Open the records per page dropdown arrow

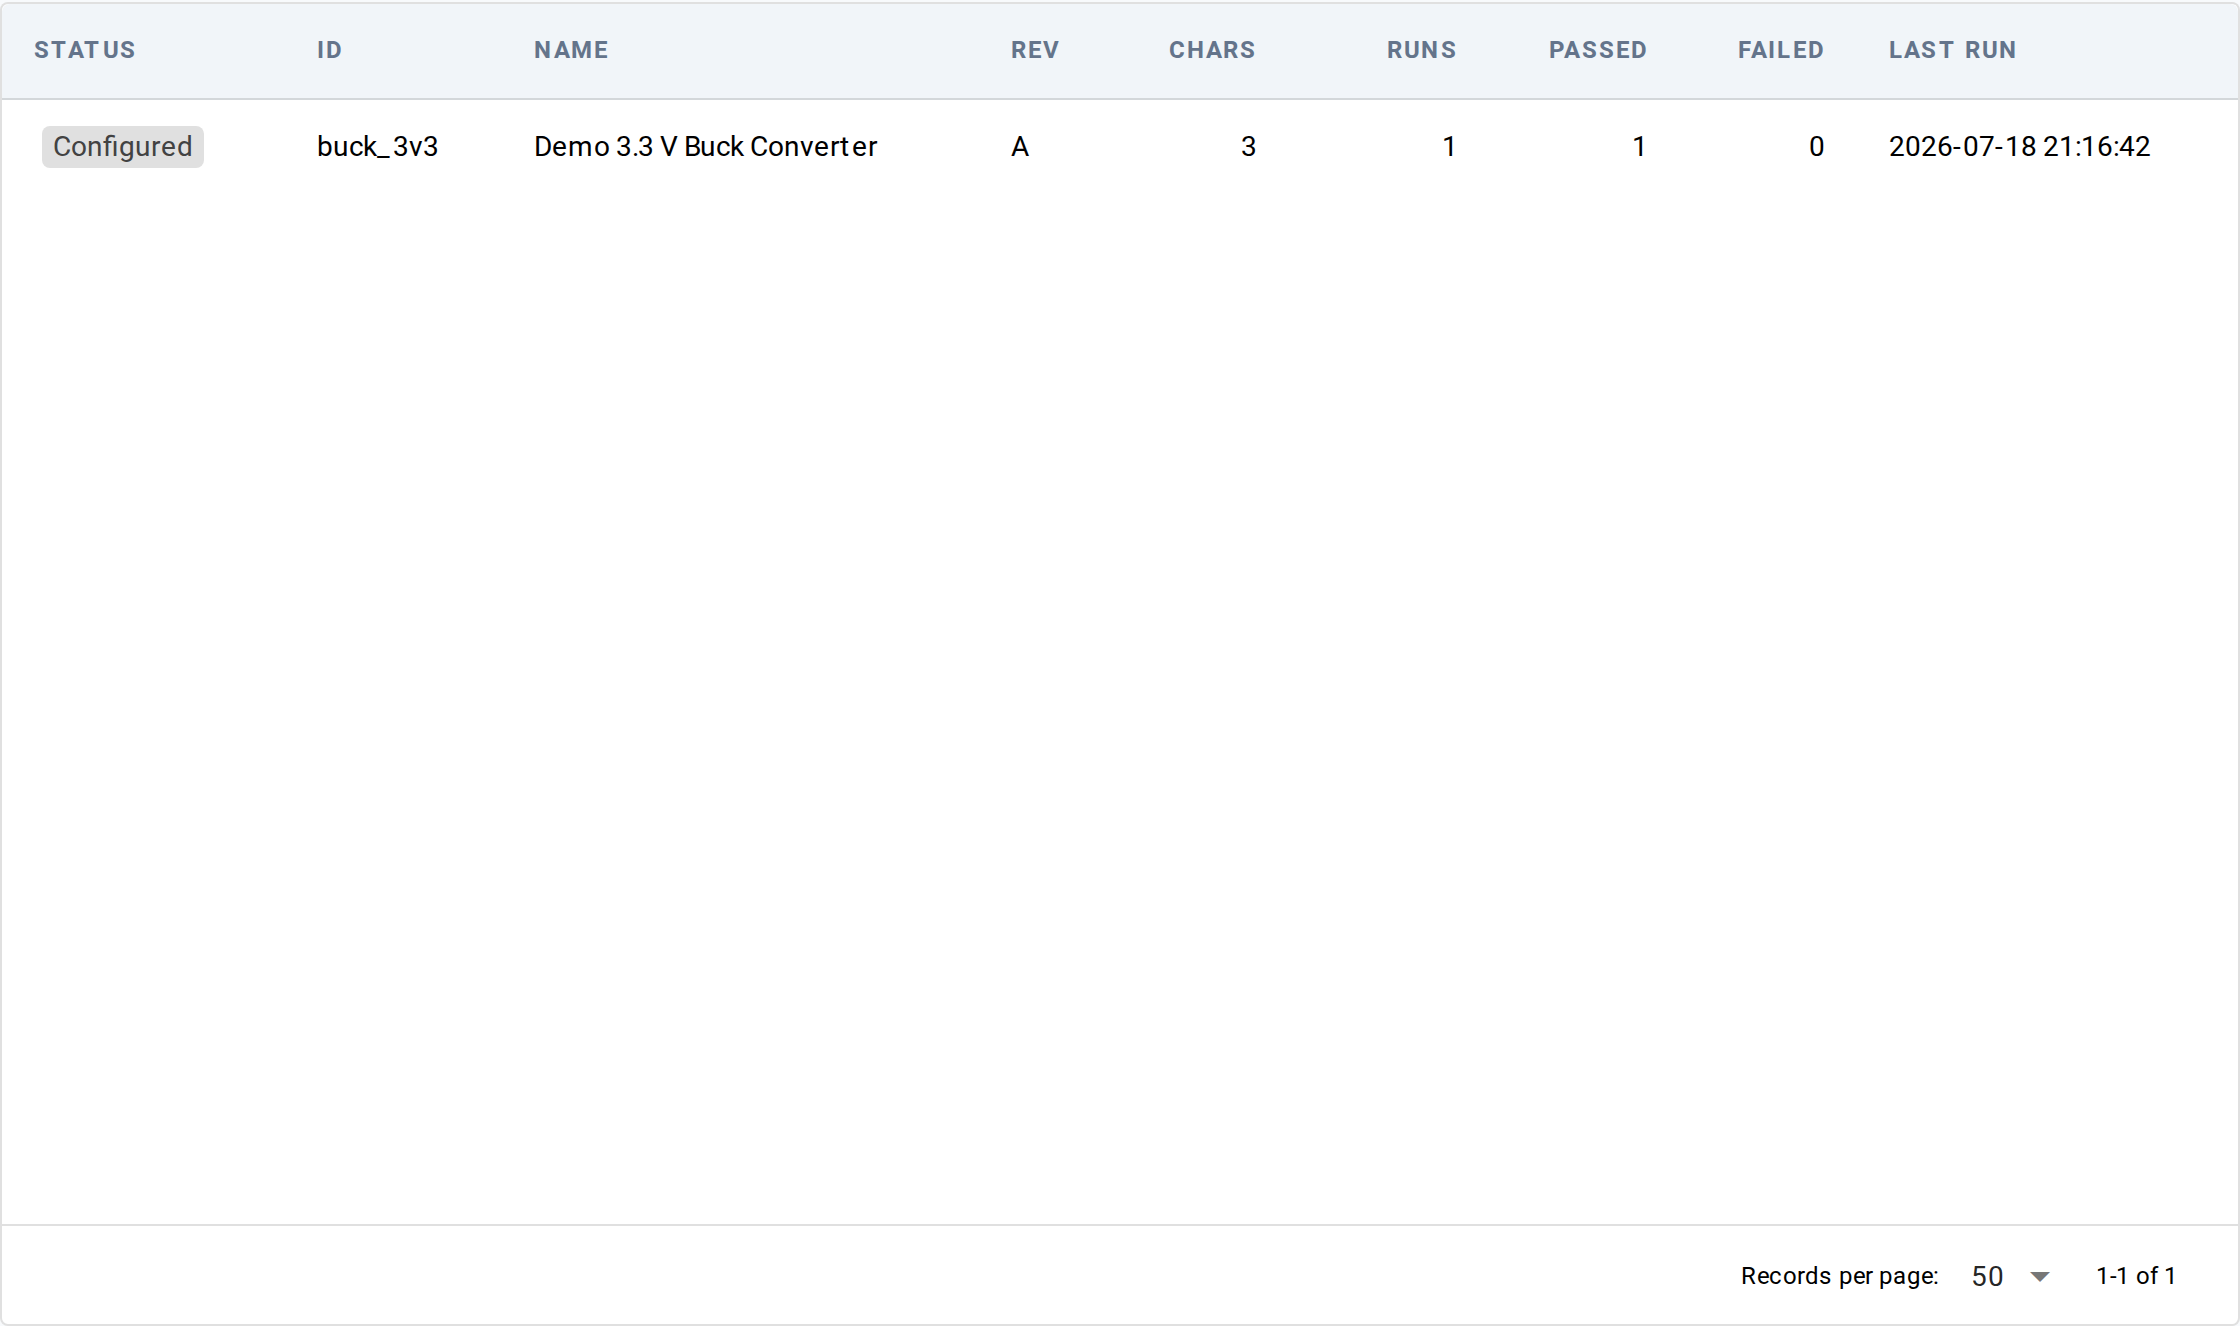[2040, 1277]
